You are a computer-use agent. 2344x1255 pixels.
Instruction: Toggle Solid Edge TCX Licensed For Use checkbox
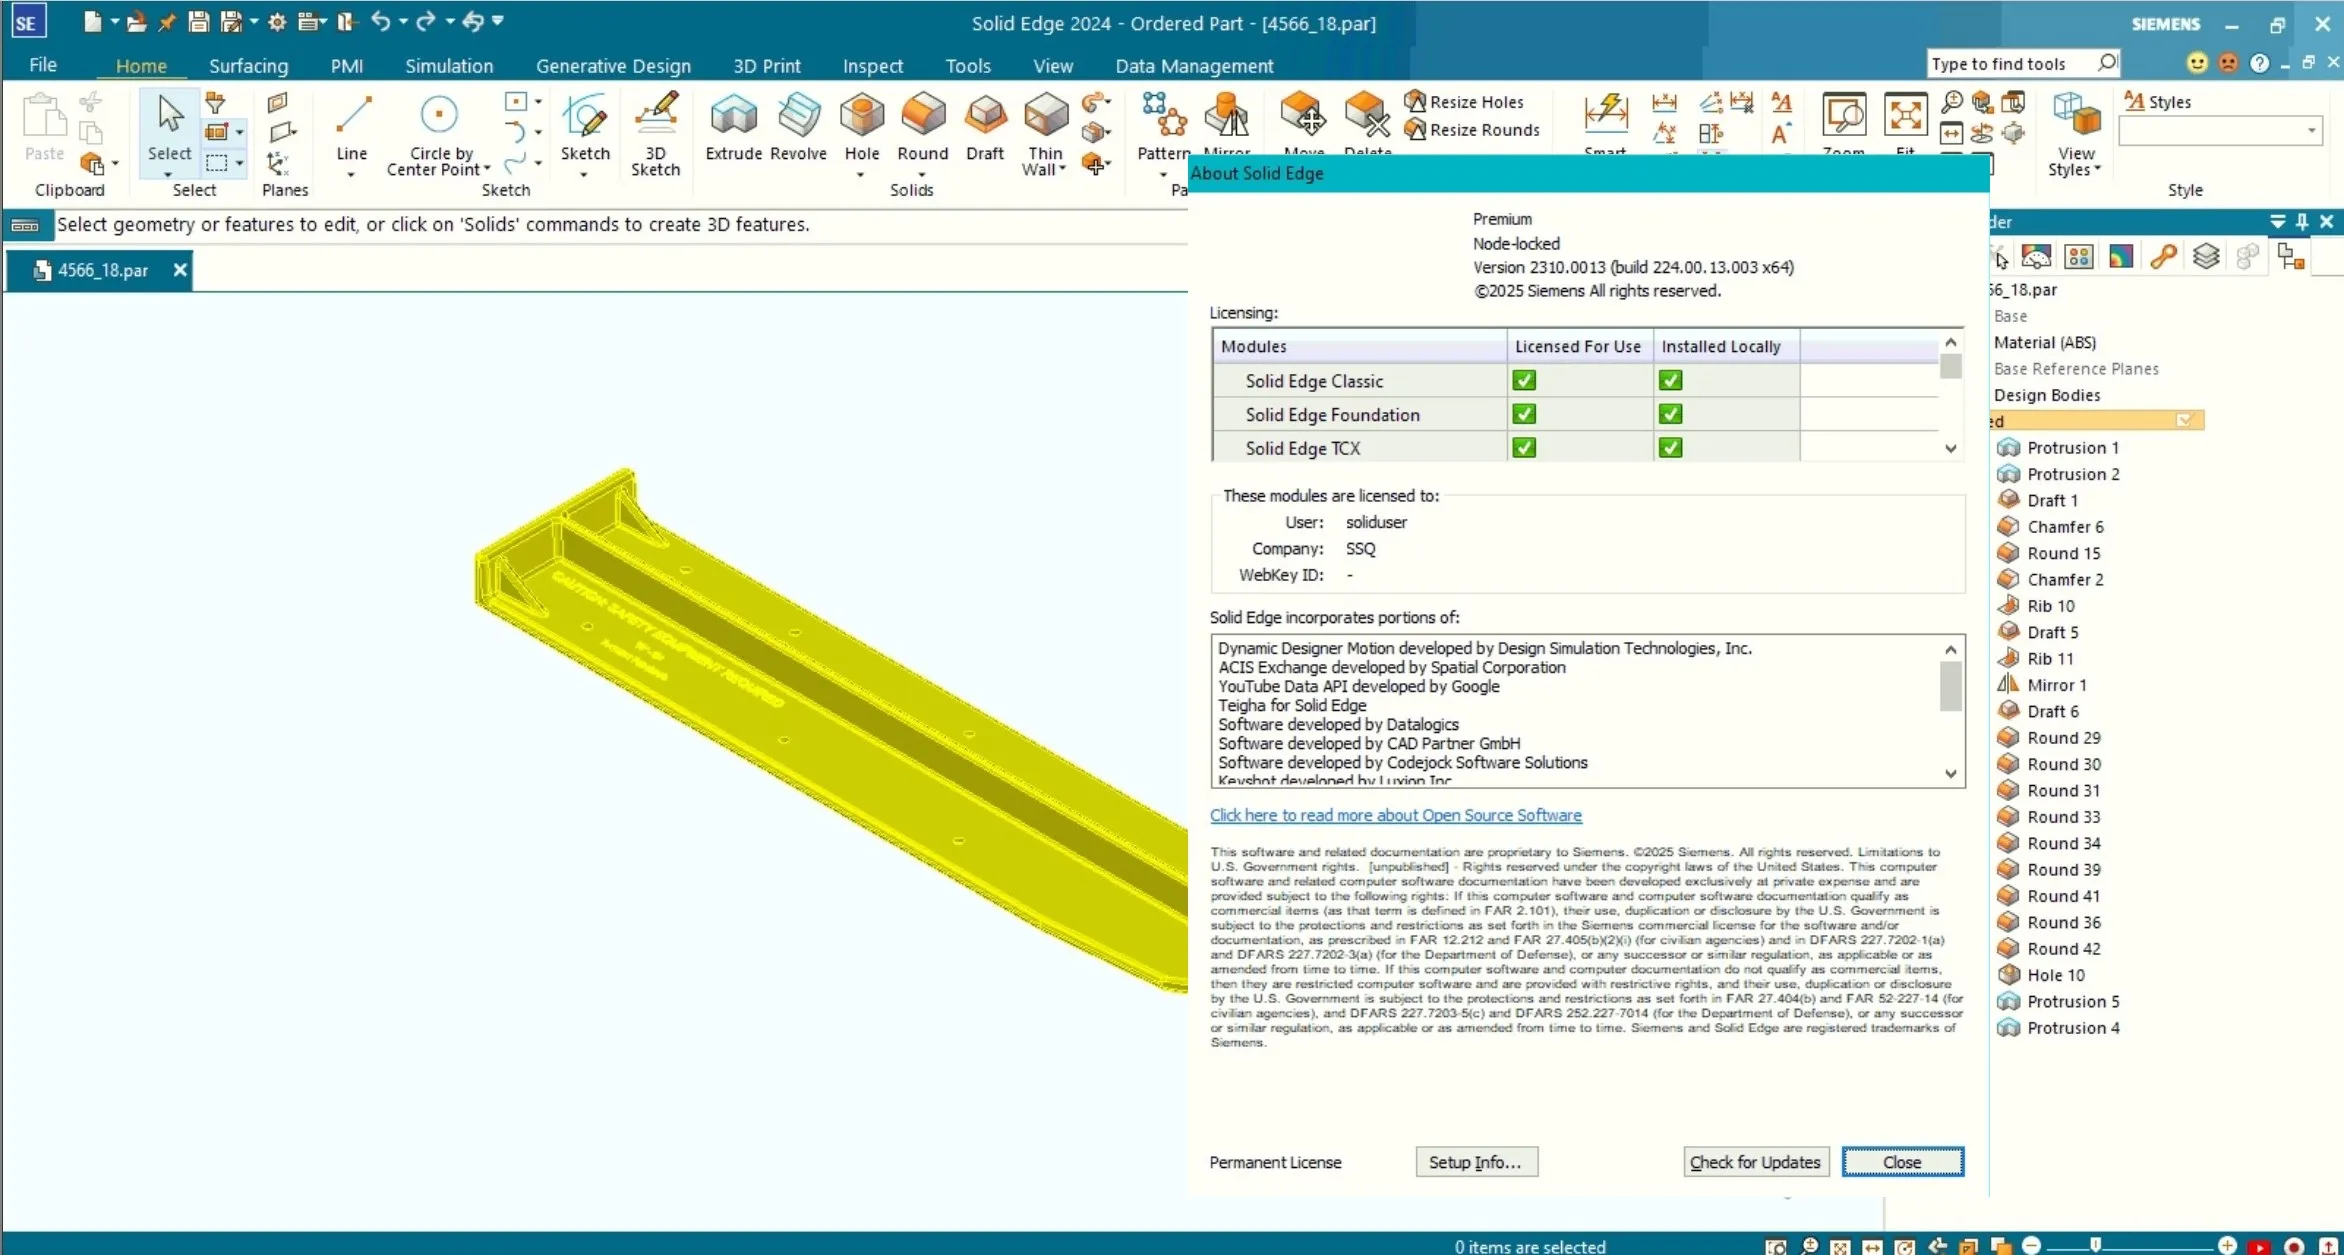point(1524,448)
